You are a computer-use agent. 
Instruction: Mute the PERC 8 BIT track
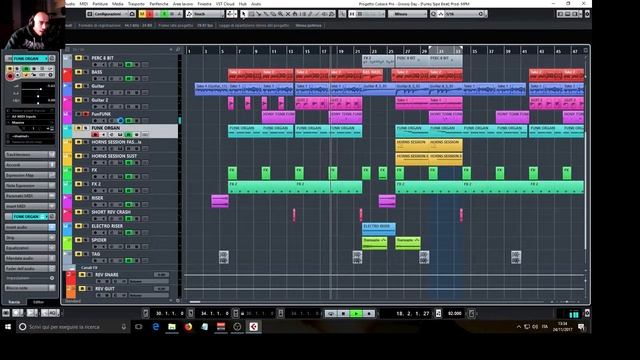pyautogui.click(x=78, y=58)
